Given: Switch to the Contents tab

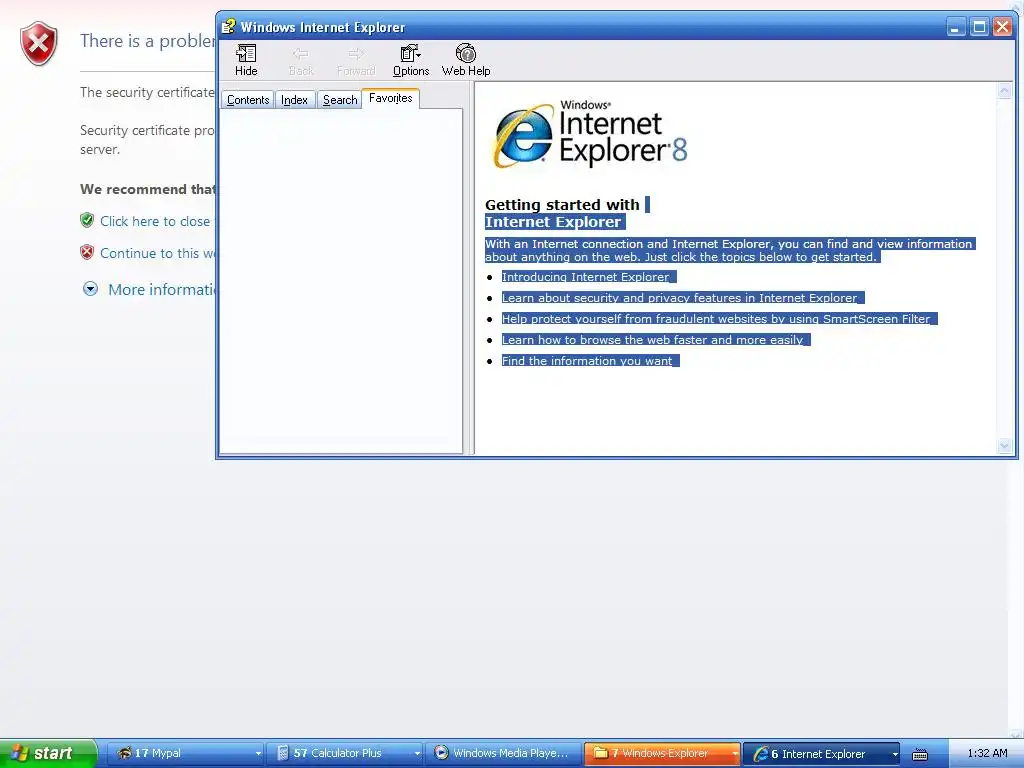Looking at the screenshot, I should pyautogui.click(x=248, y=100).
